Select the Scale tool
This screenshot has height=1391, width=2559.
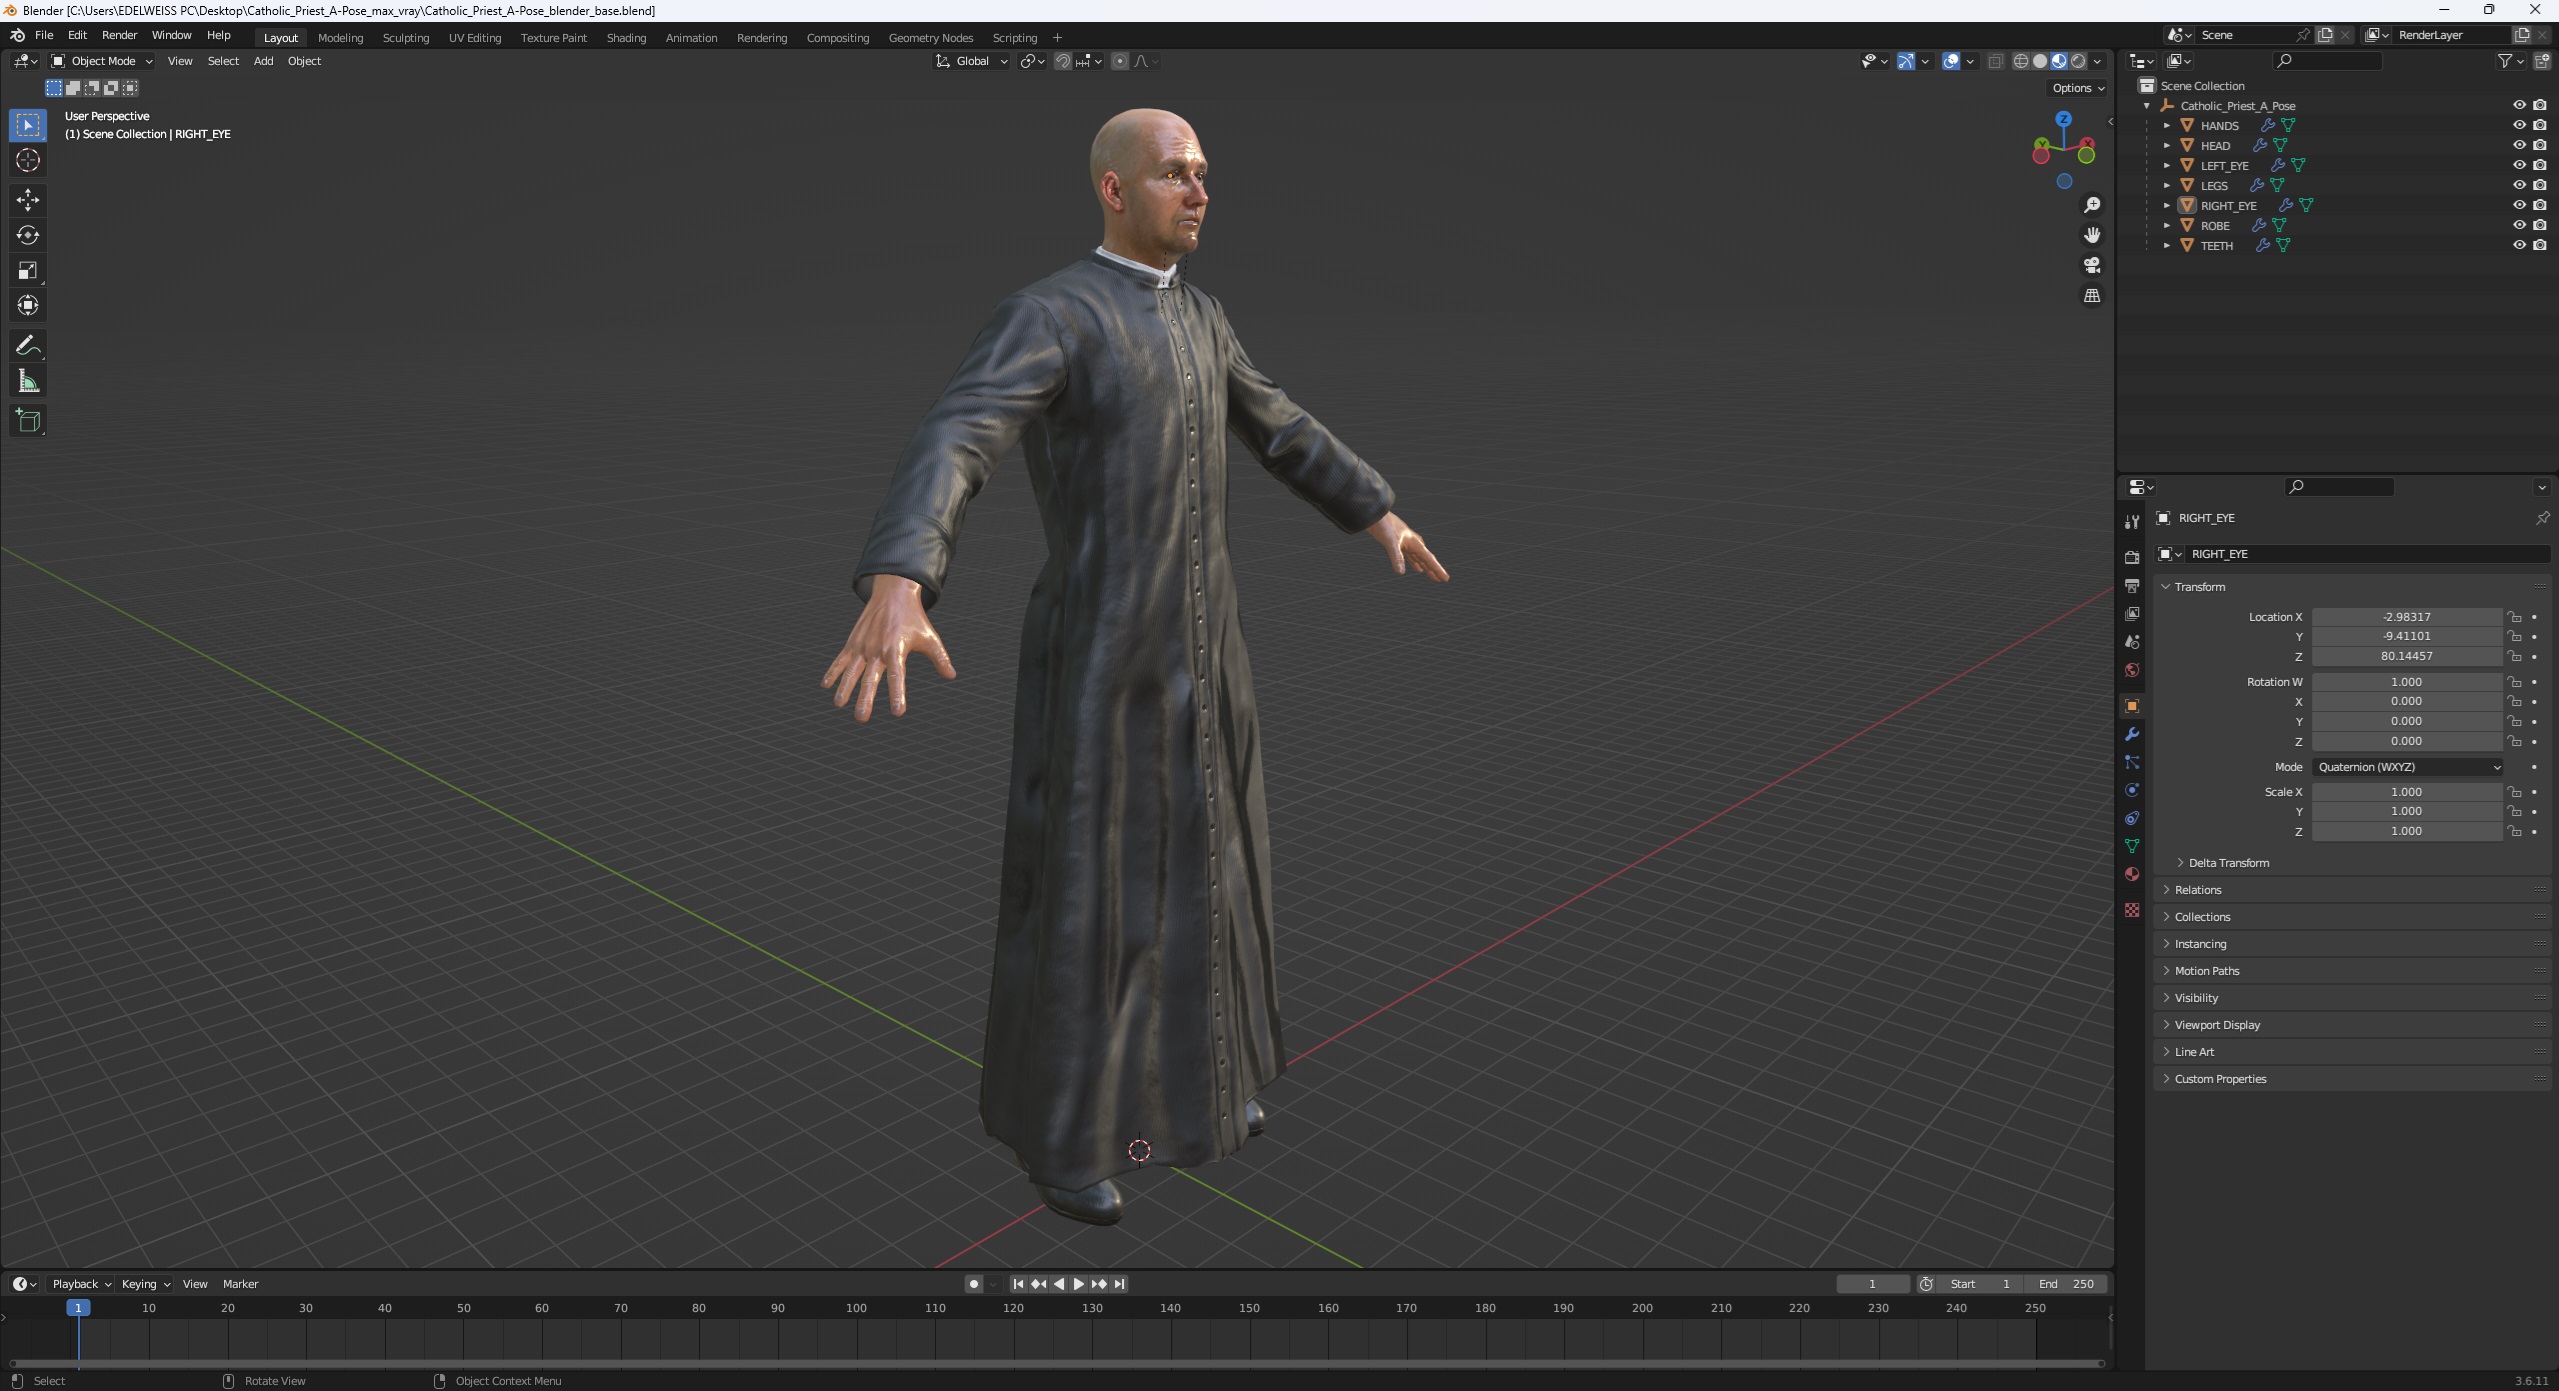coord(28,270)
